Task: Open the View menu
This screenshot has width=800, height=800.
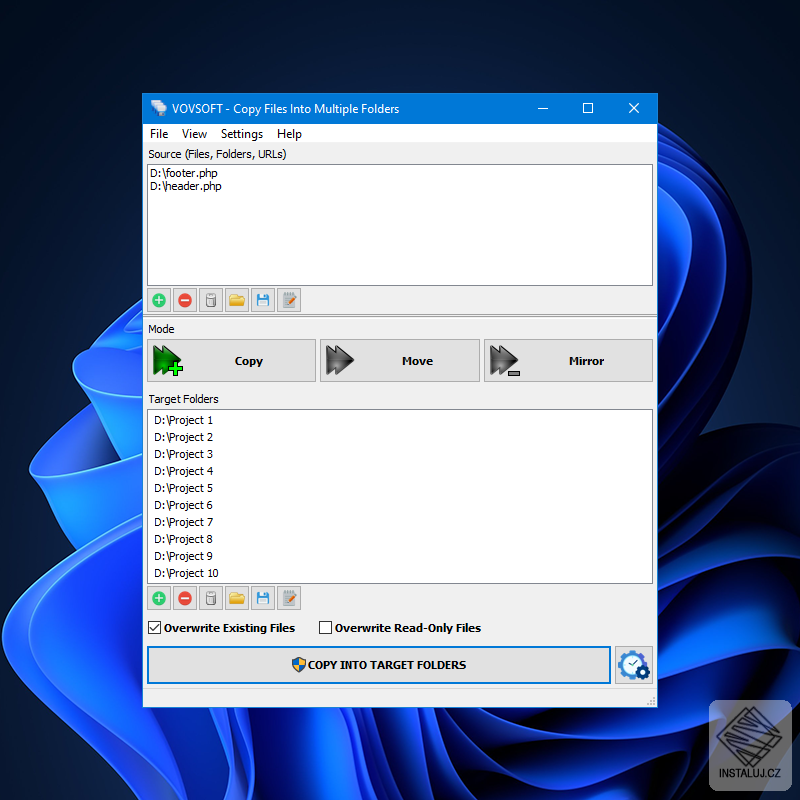Action: tap(194, 134)
